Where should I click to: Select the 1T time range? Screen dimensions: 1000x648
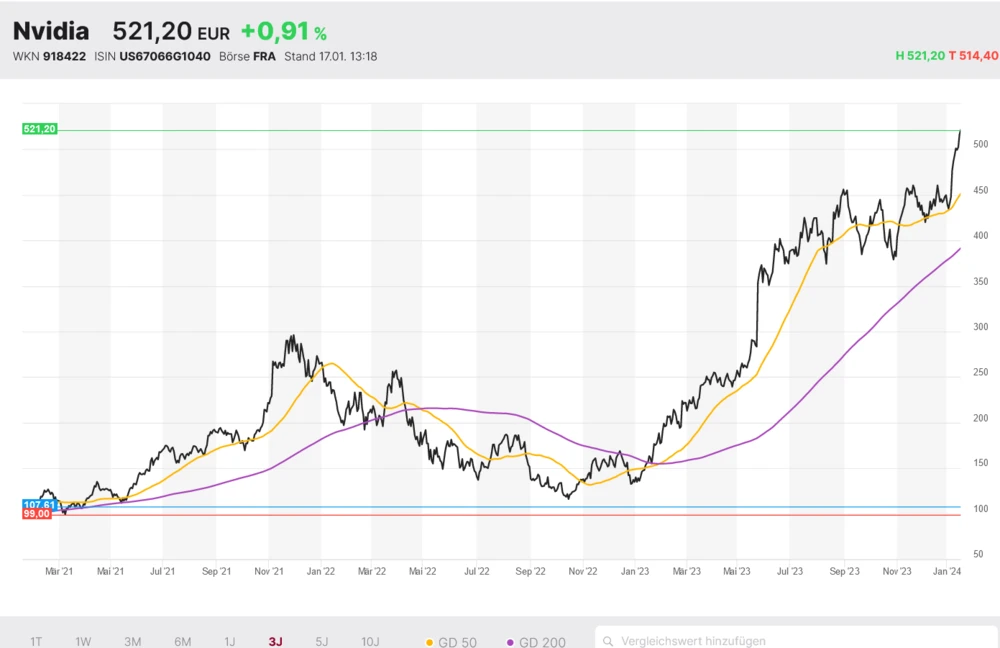click(x=36, y=641)
